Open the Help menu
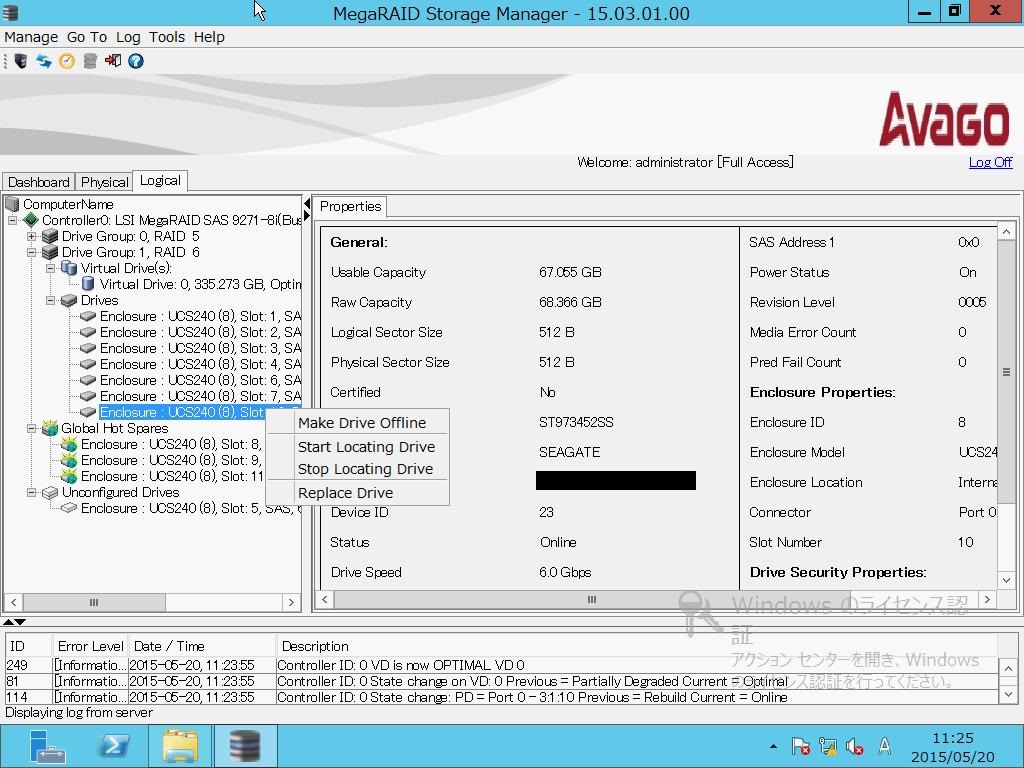This screenshot has height=768, width=1024. pos(209,37)
